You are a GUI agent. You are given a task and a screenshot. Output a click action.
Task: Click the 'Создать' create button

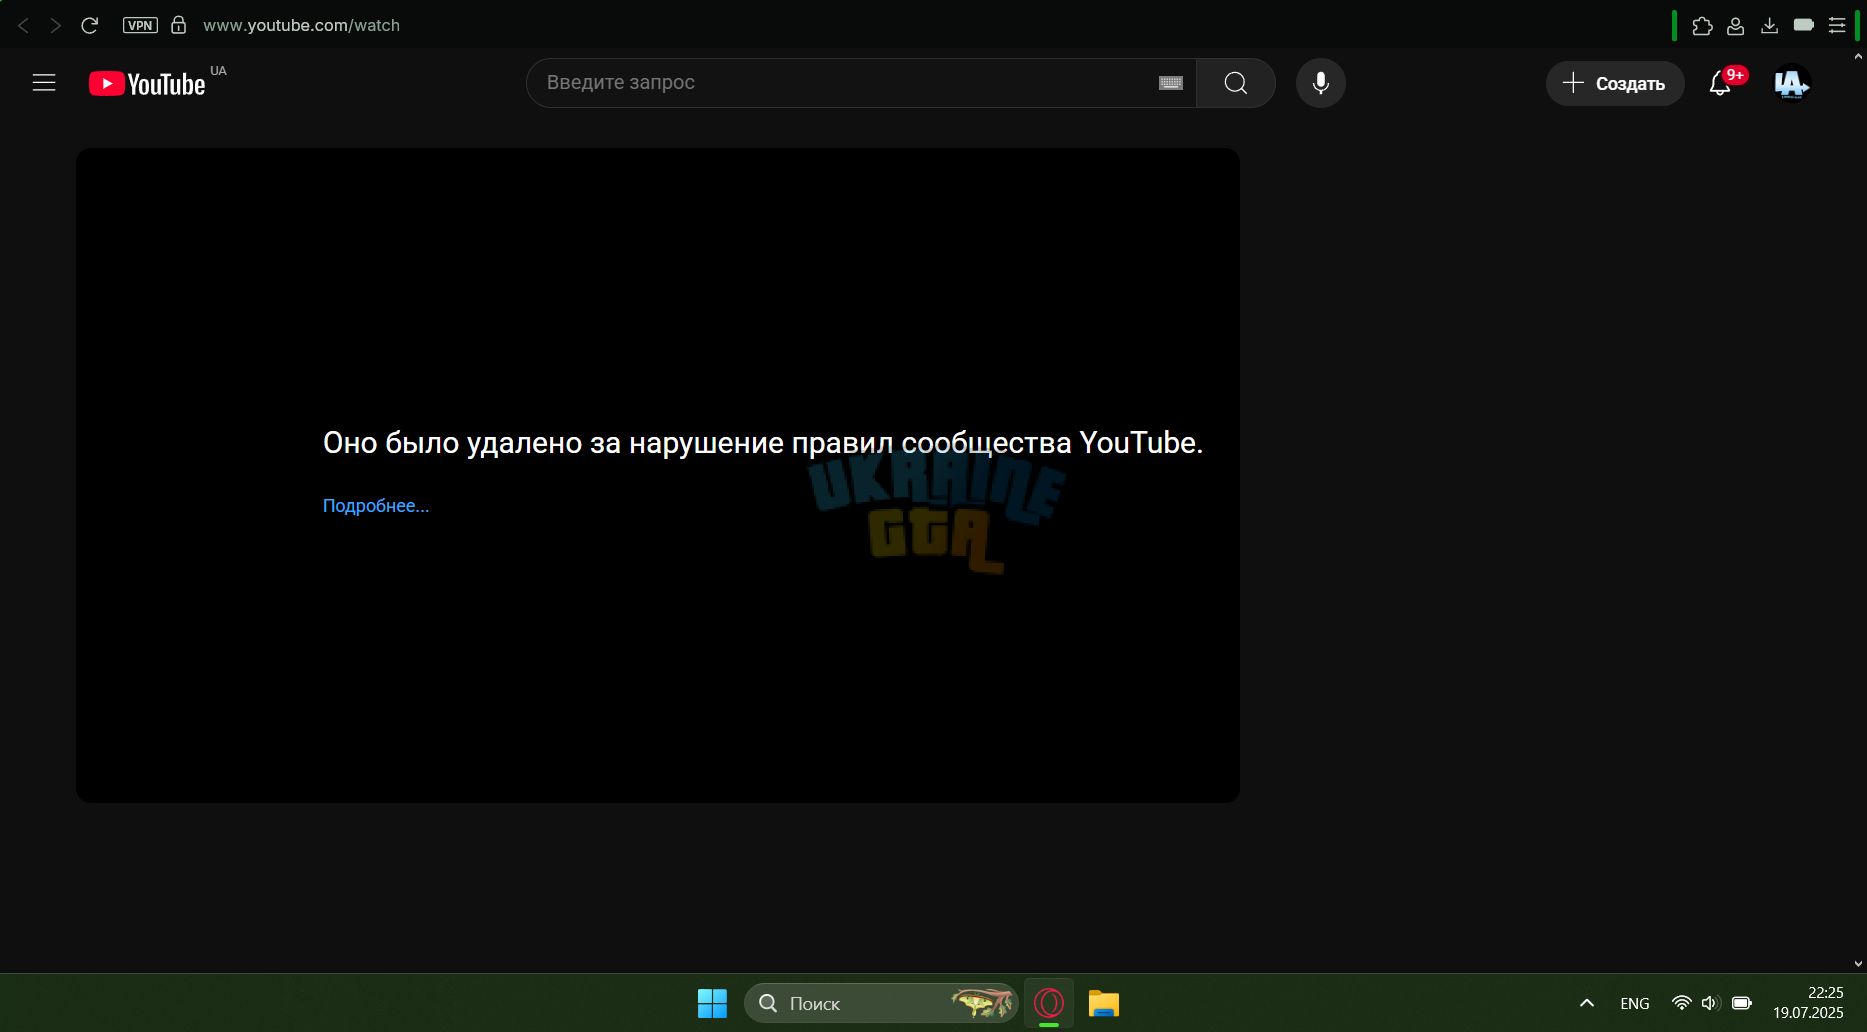(1615, 83)
